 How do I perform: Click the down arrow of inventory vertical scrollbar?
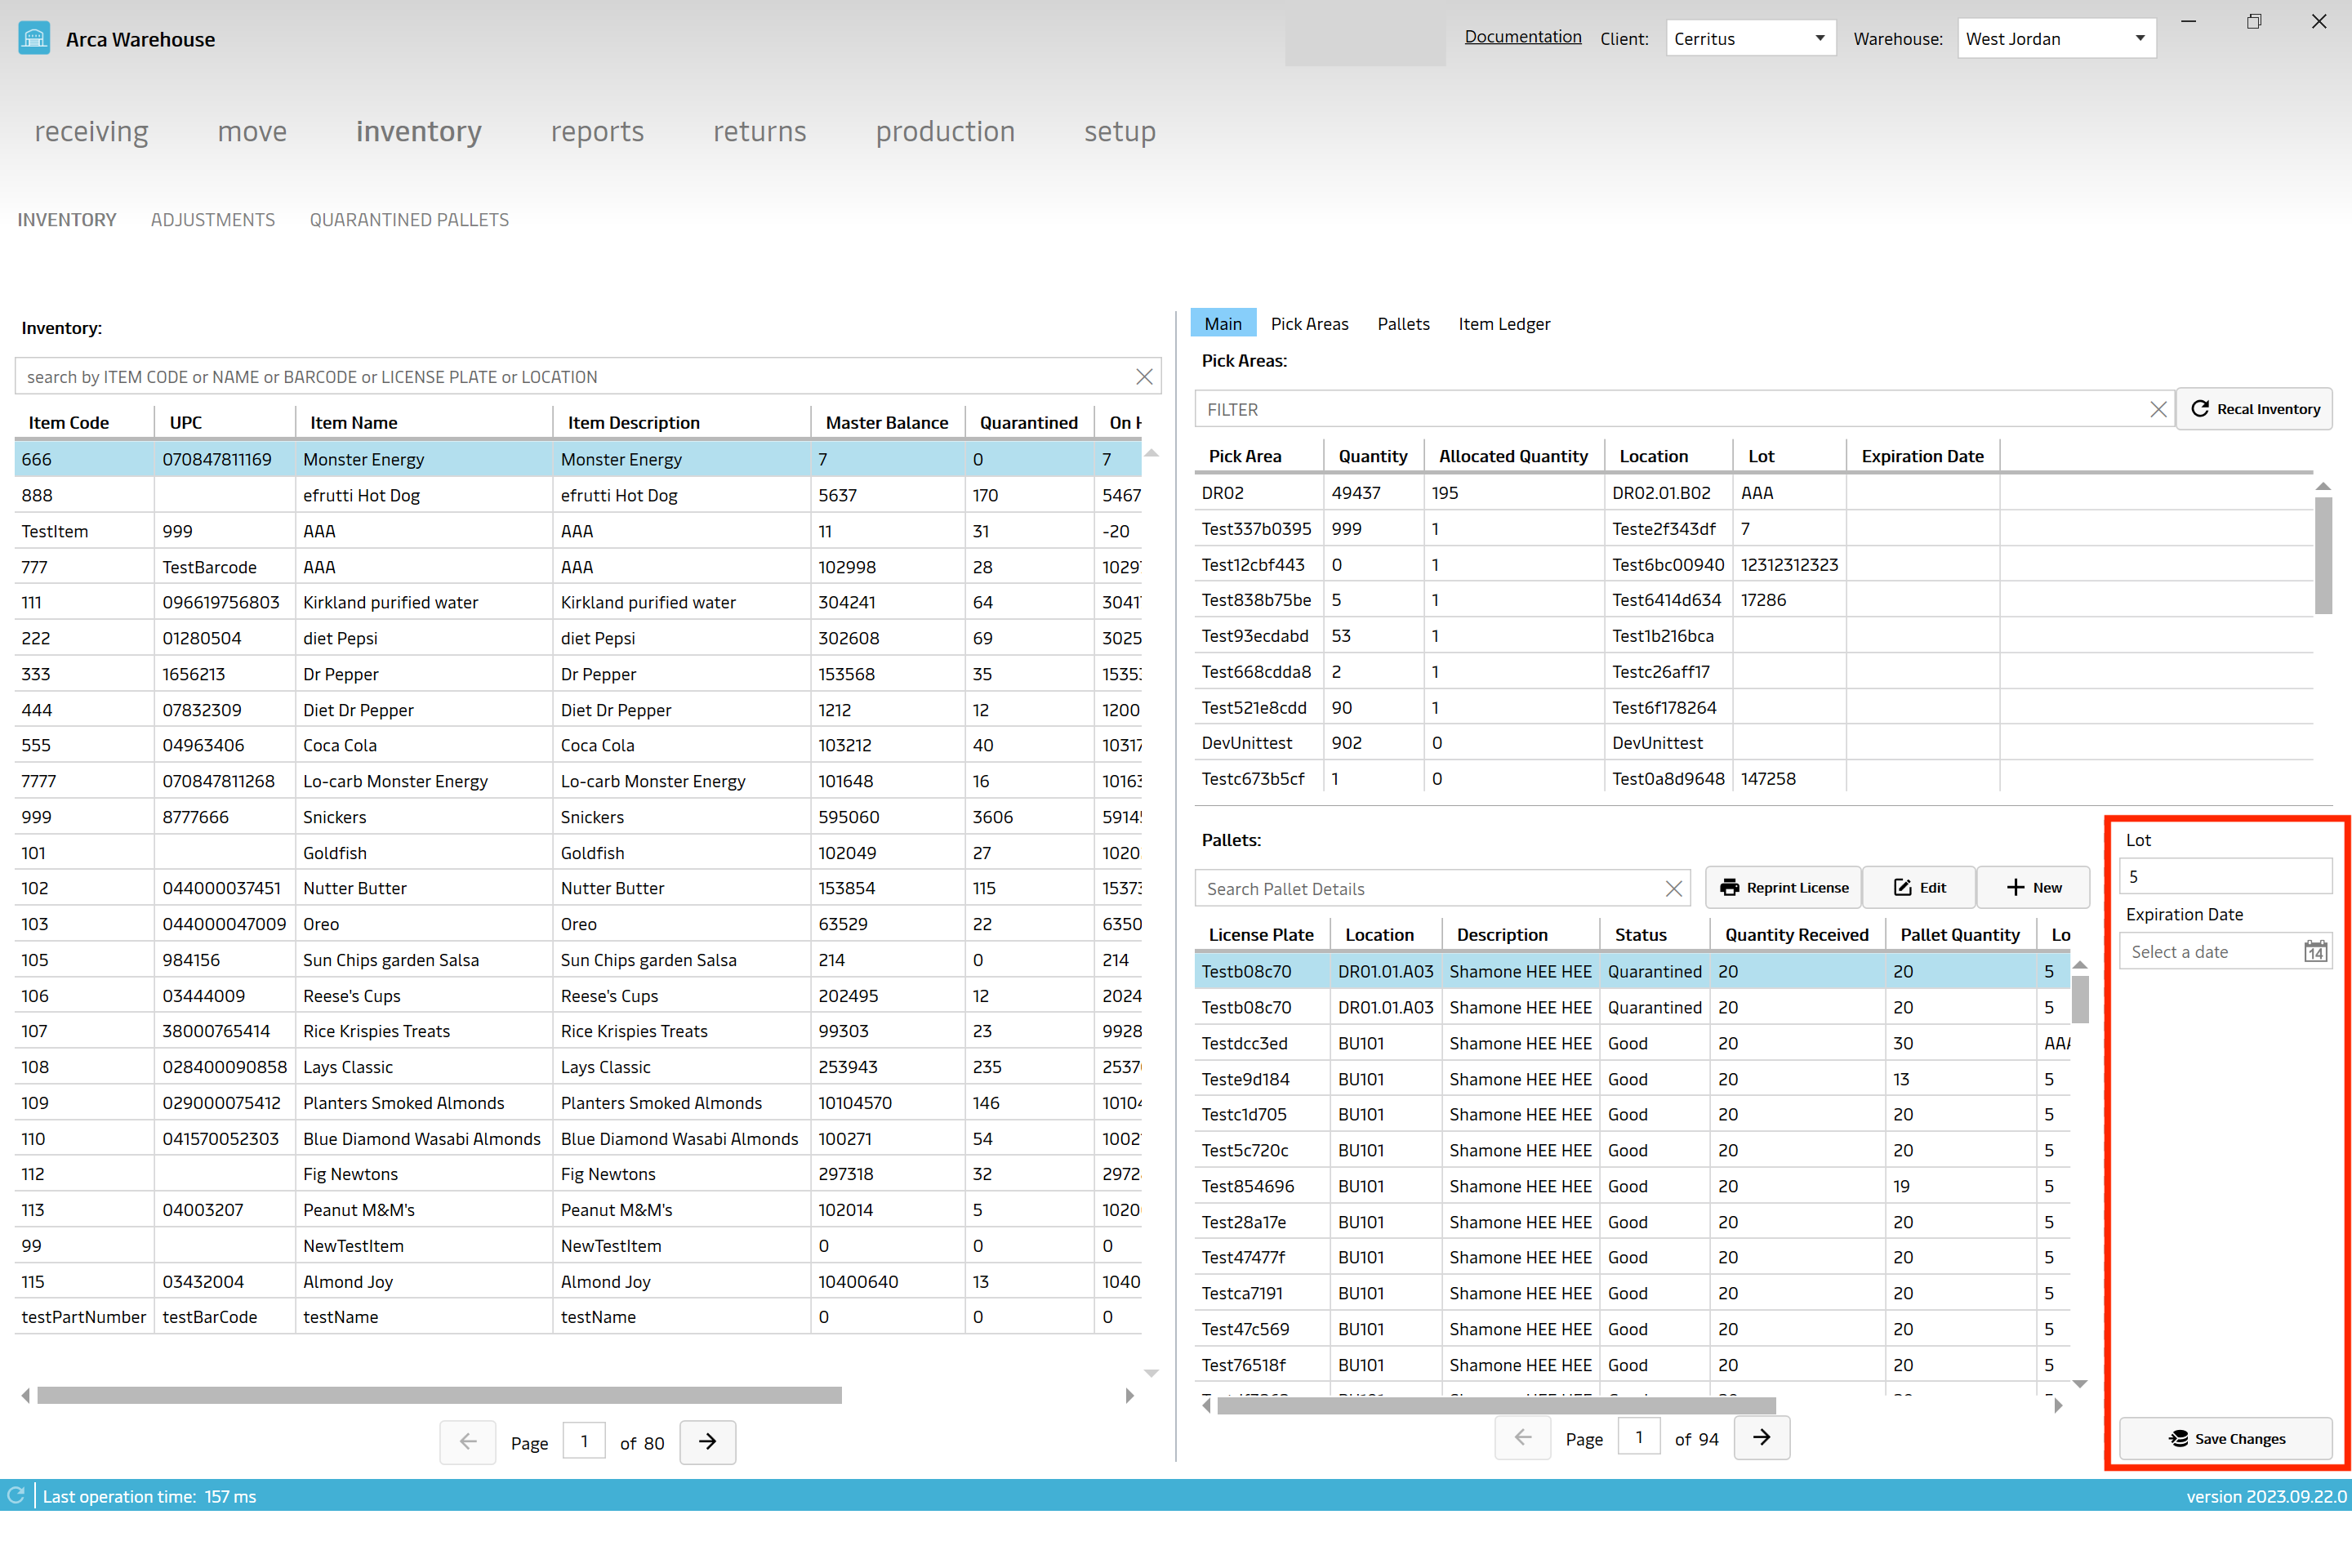(1151, 1373)
